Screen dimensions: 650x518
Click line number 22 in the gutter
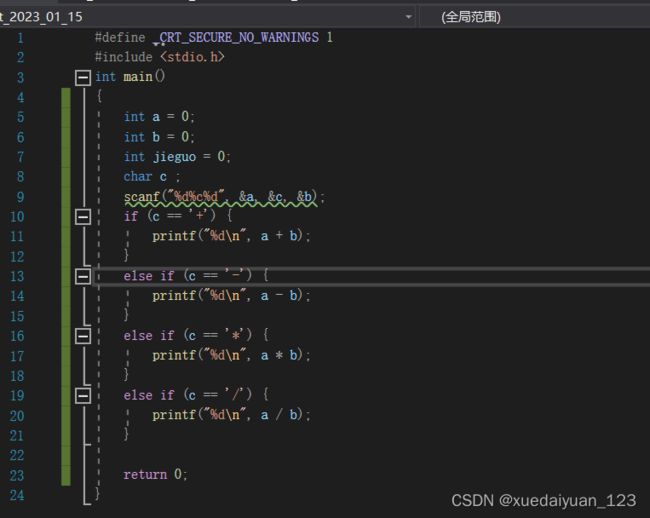[17, 455]
